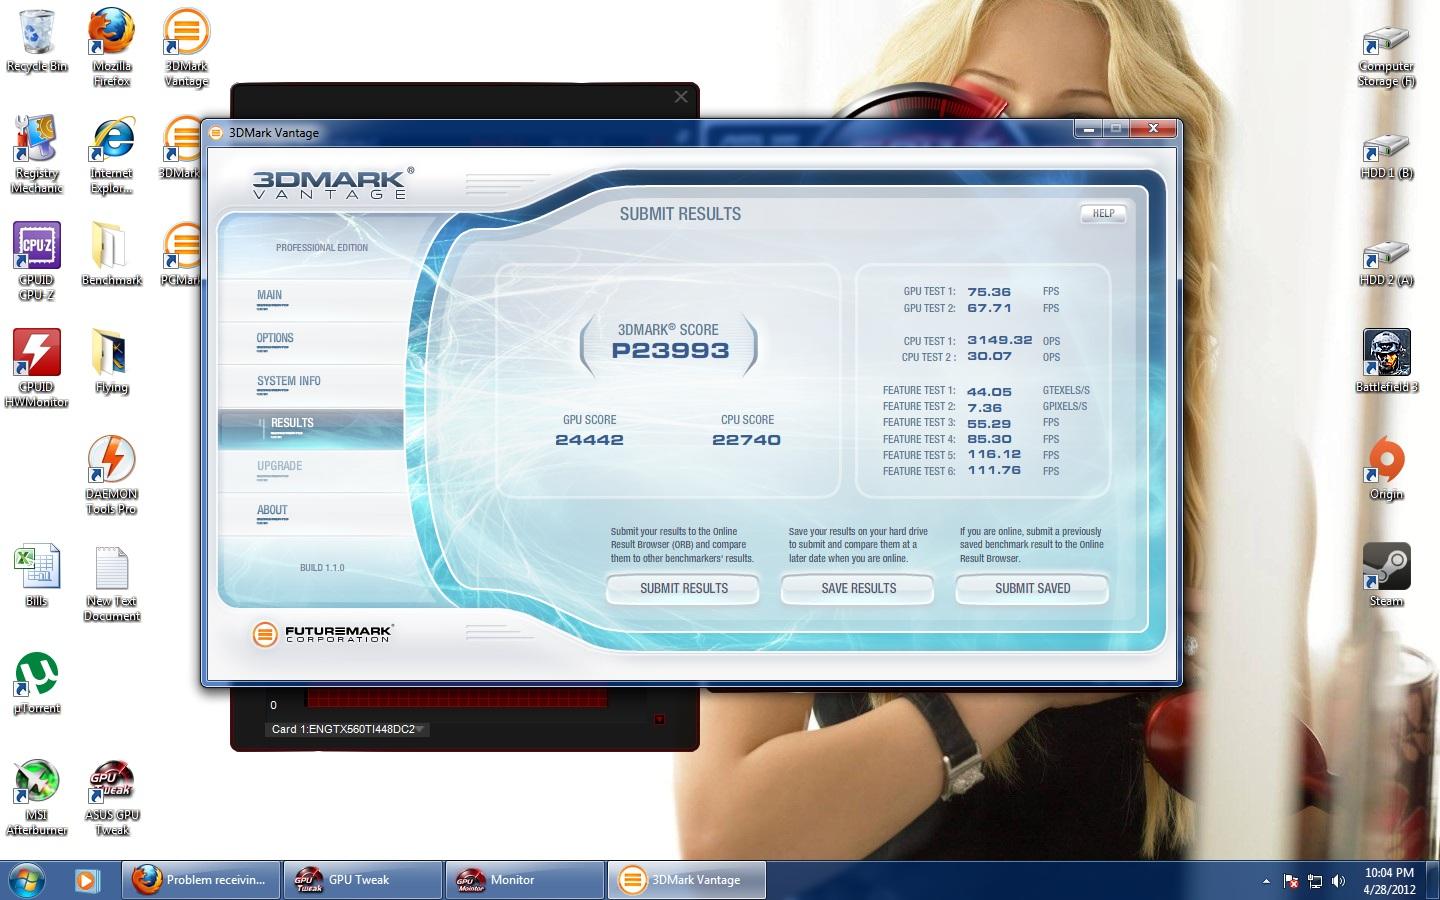The height and width of the screenshot is (900, 1440).
Task: Launch Origin desktop shortcut
Action: [1386, 467]
